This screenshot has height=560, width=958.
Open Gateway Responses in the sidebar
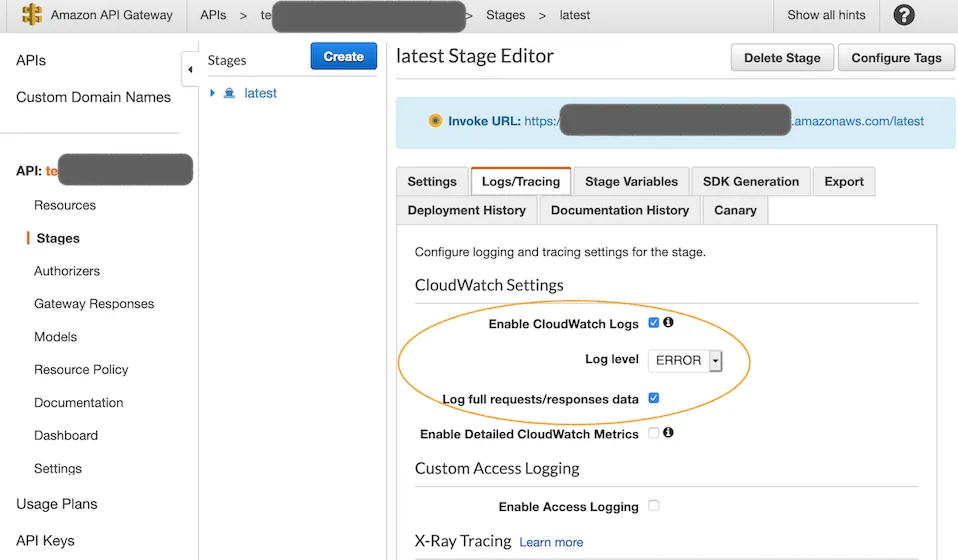pyautogui.click(x=94, y=304)
